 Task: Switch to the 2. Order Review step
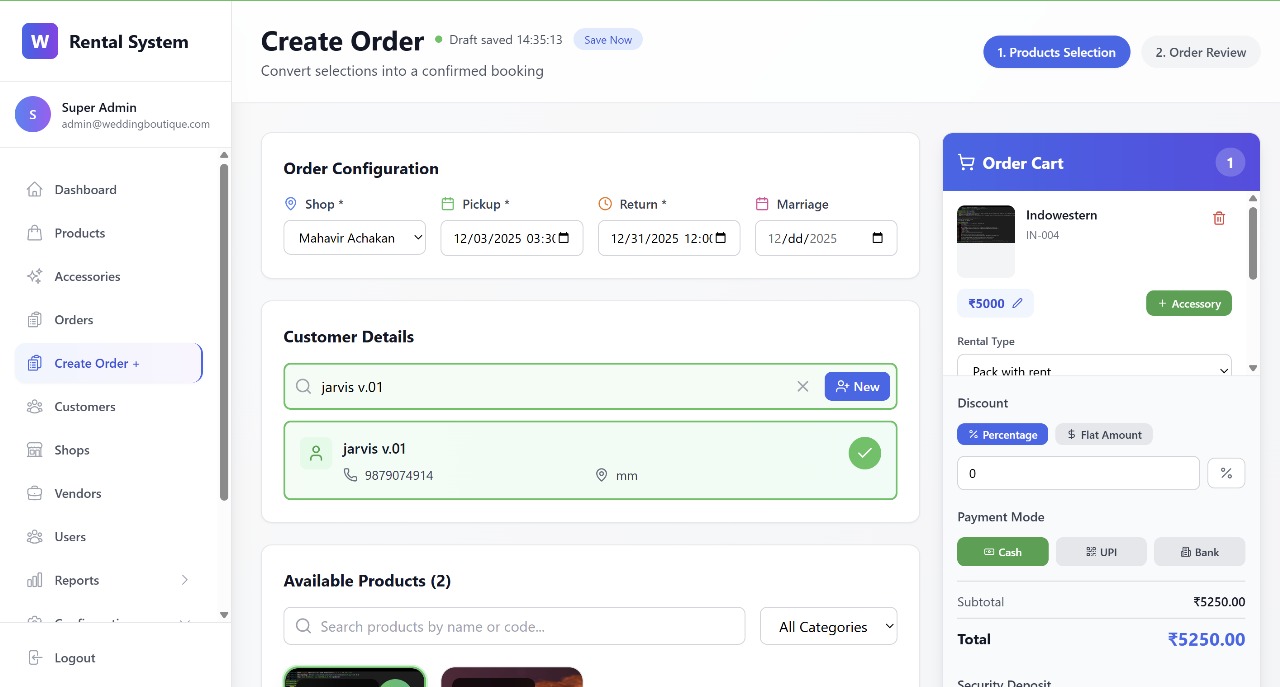(x=1200, y=52)
